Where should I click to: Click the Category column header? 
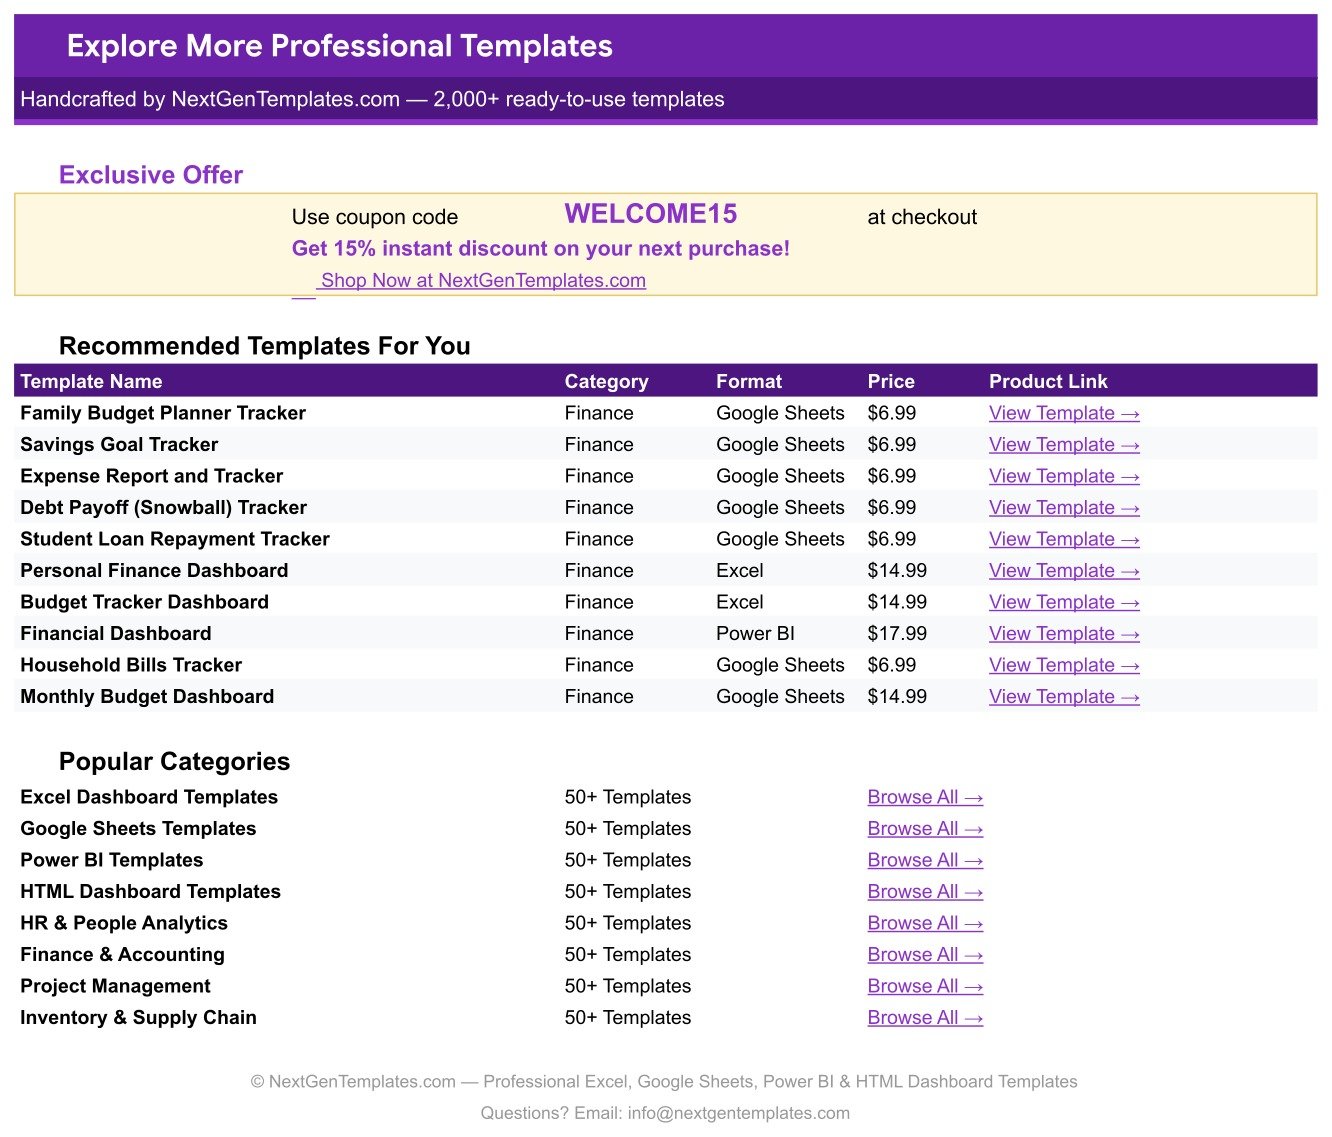[606, 381]
